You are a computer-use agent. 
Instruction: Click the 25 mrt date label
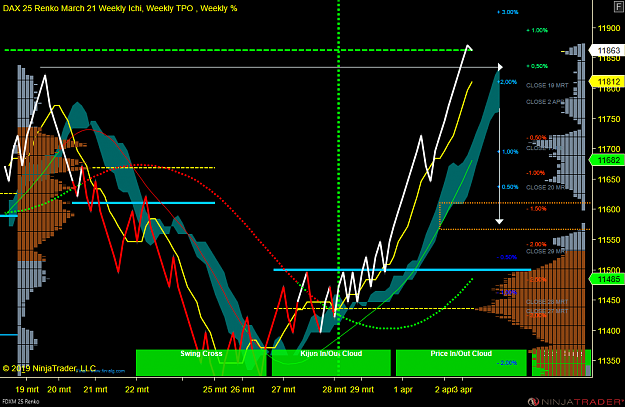pos(214,389)
